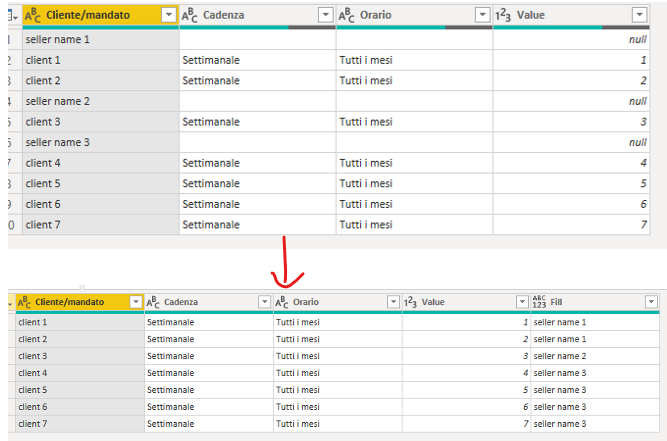Click 'client 4' cell in top table
This screenshot has height=441, width=667.
pos(101,163)
